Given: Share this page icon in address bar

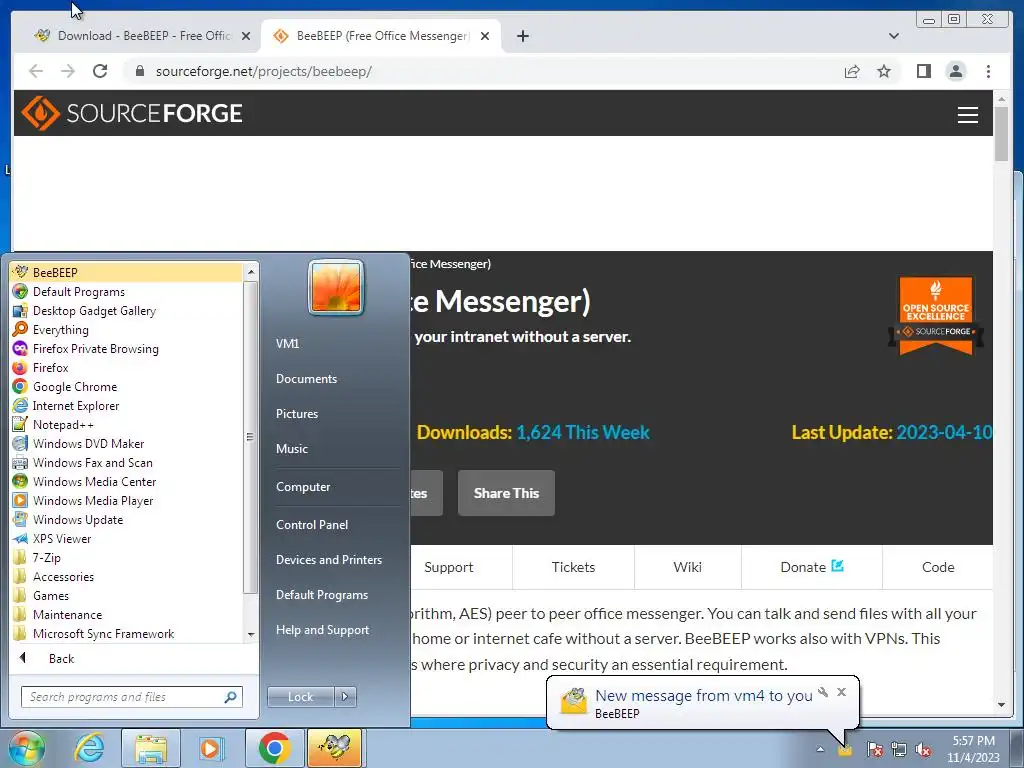Looking at the screenshot, I should (852, 71).
